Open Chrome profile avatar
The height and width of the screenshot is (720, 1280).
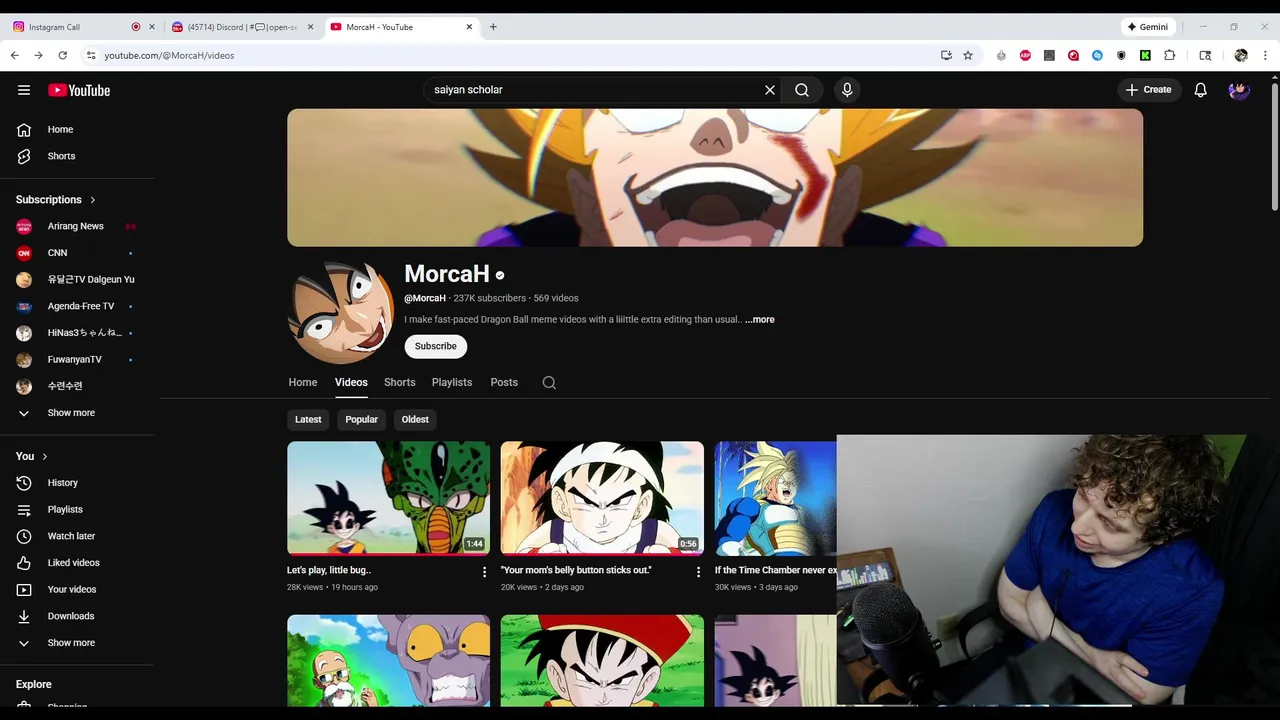pyautogui.click(x=1241, y=55)
